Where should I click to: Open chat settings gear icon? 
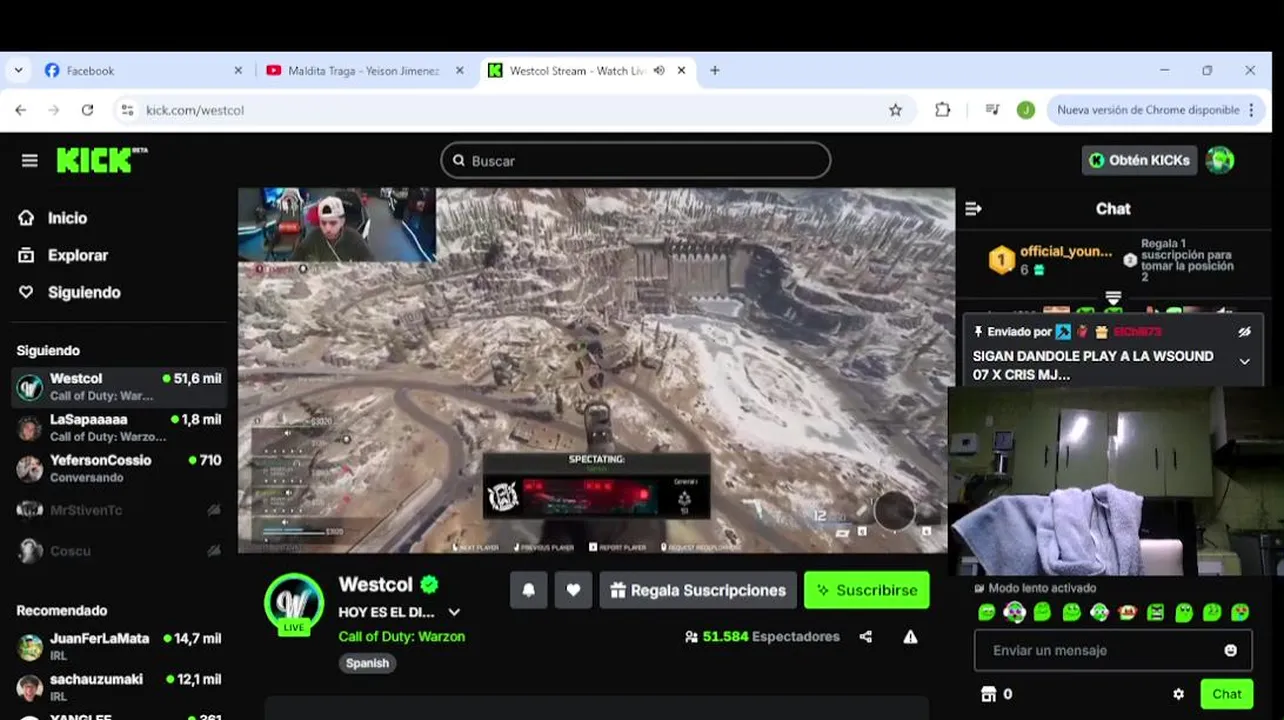coord(1178,694)
